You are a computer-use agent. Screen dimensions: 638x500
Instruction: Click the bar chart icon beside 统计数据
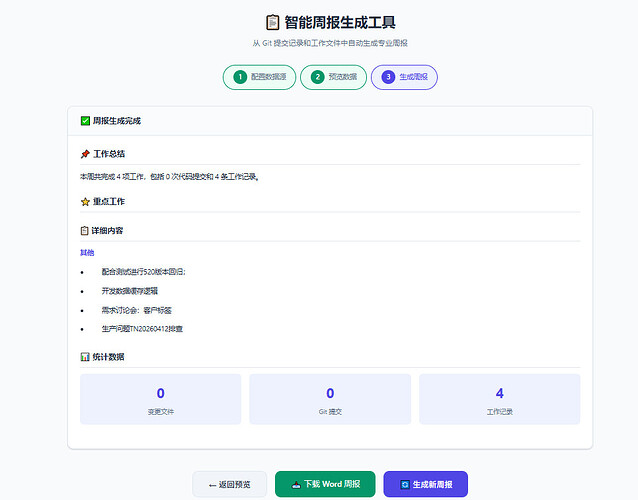(85, 357)
